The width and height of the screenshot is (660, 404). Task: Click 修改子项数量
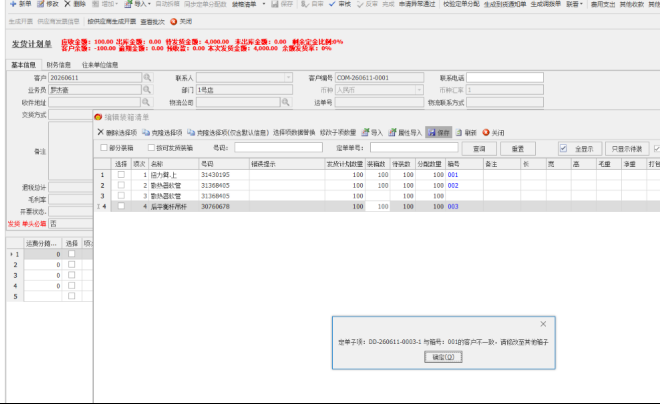(x=338, y=133)
